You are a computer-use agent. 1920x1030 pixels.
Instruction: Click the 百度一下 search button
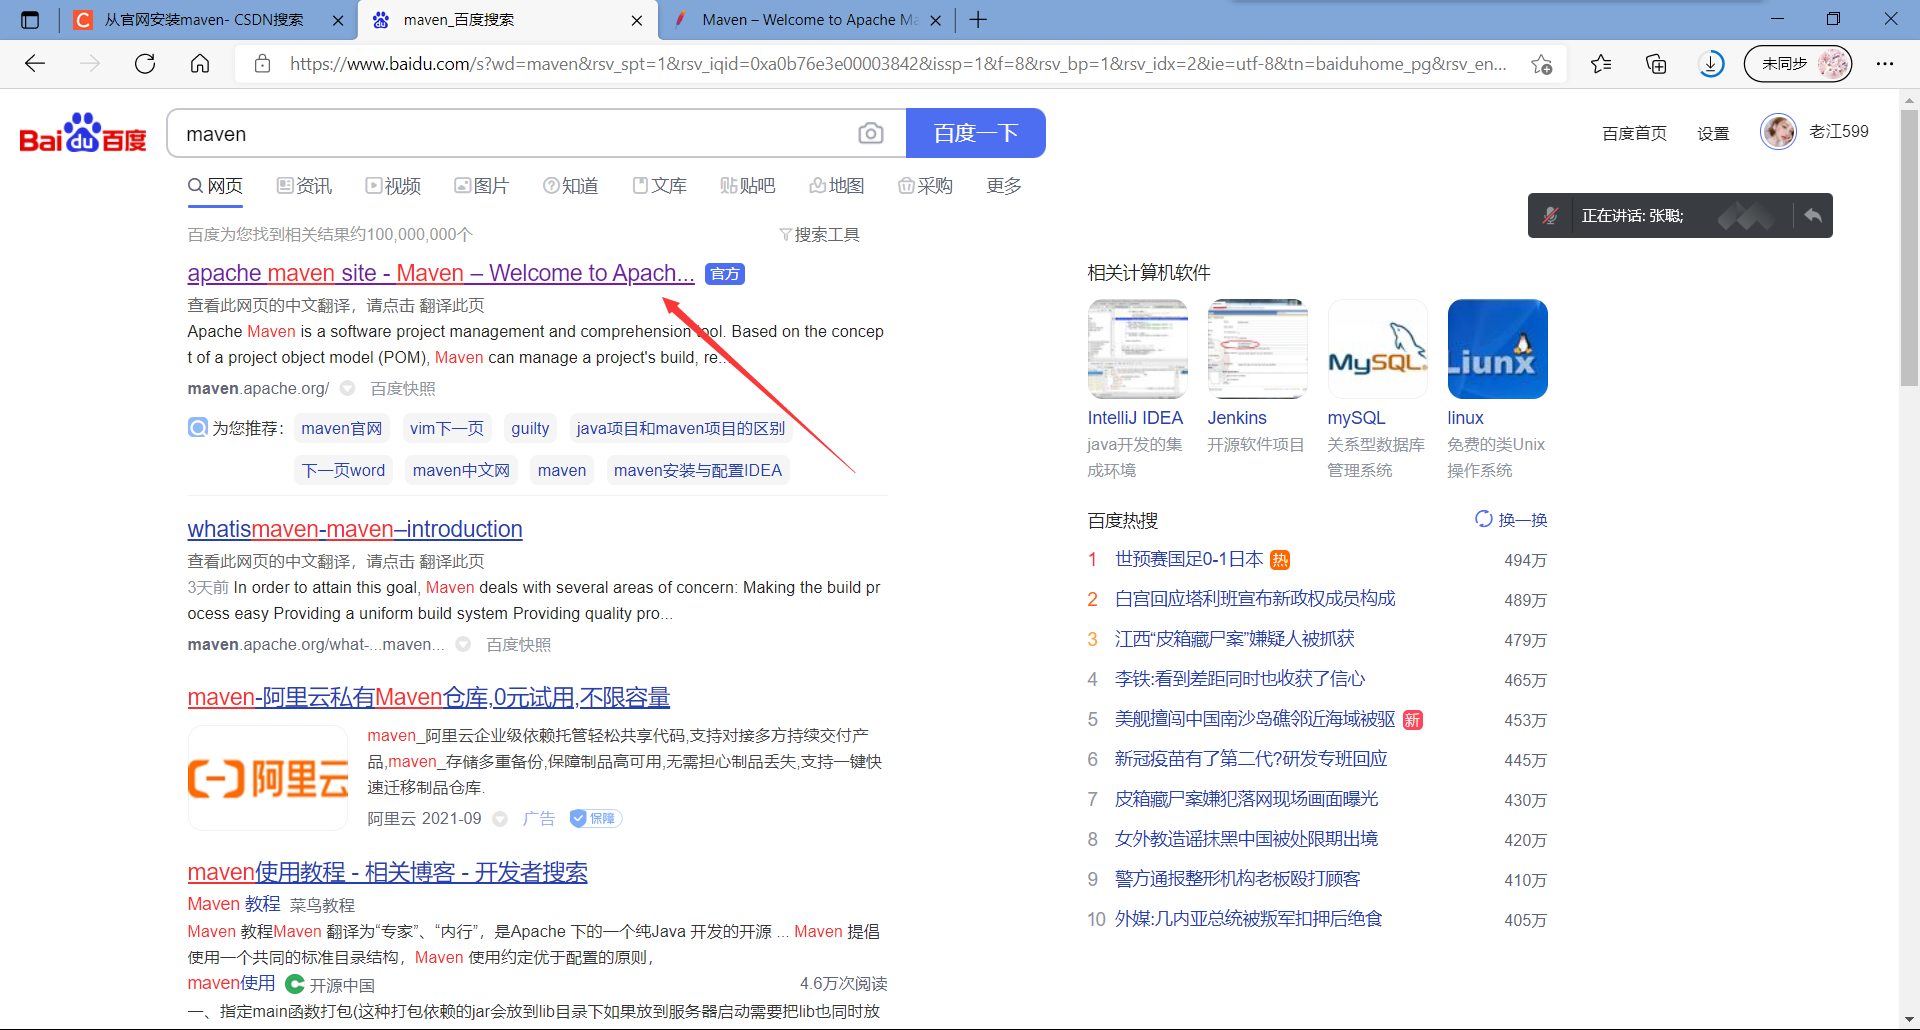click(976, 133)
